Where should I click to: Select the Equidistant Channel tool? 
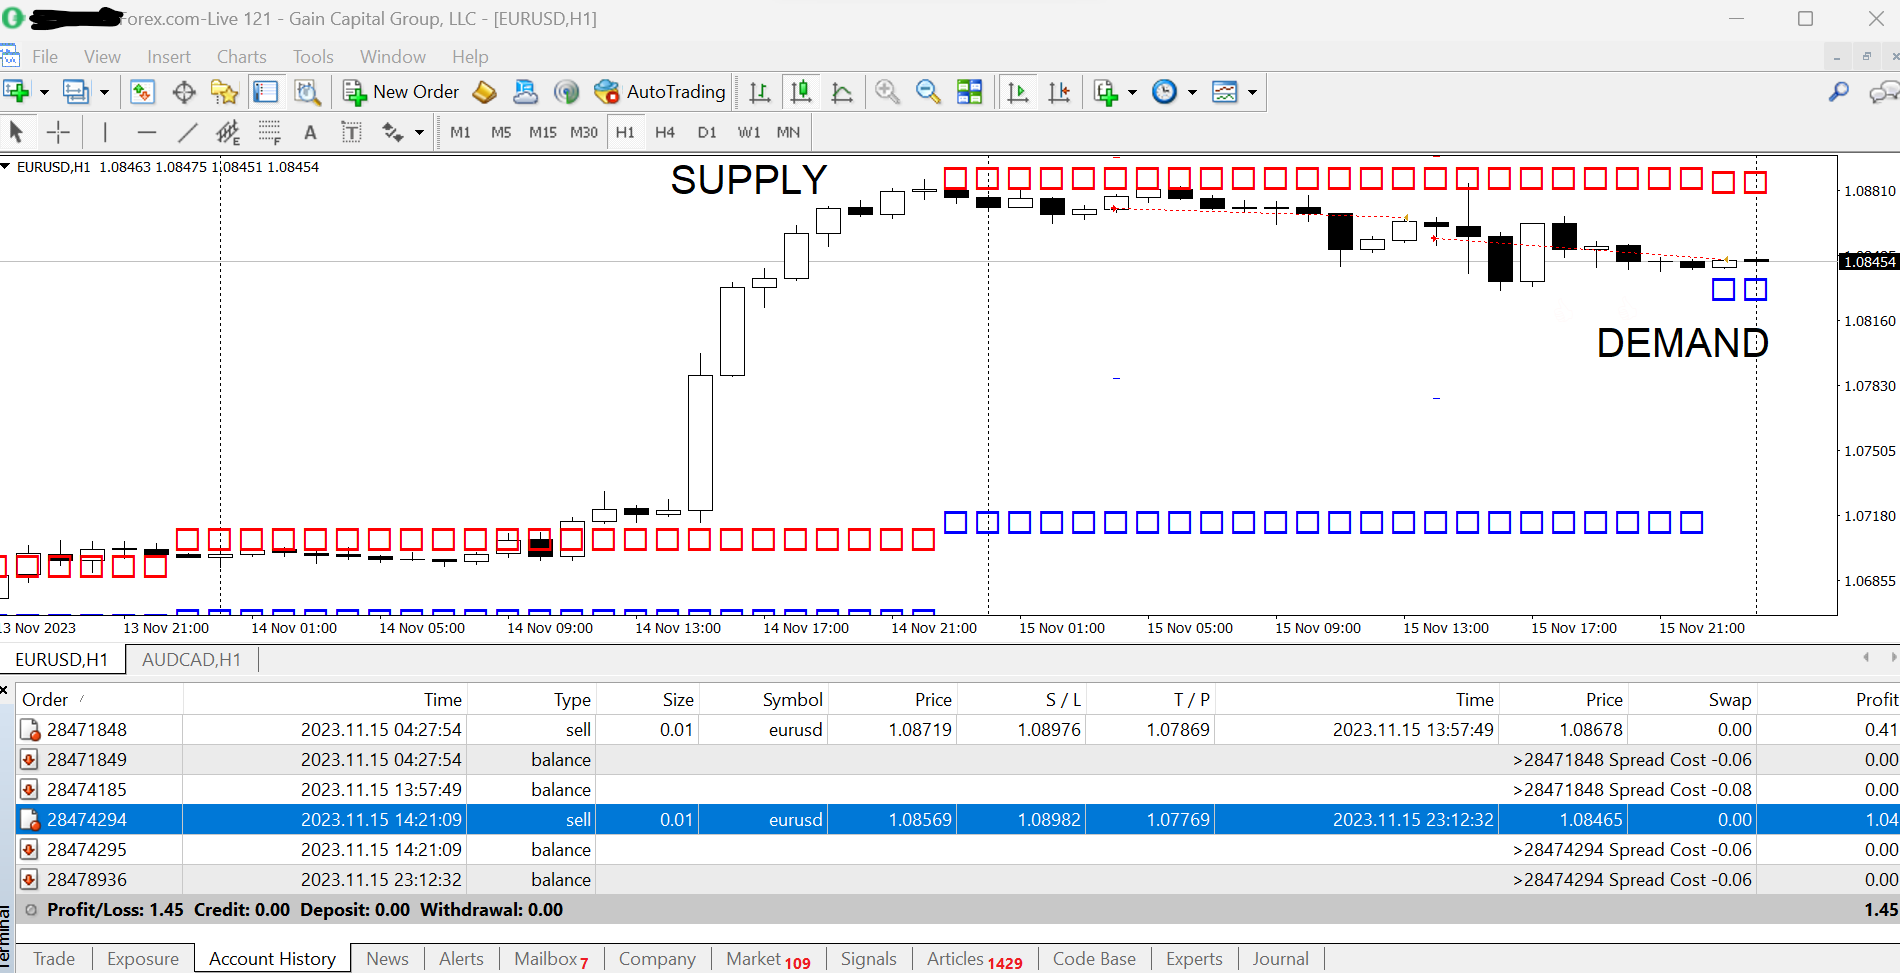(x=228, y=132)
